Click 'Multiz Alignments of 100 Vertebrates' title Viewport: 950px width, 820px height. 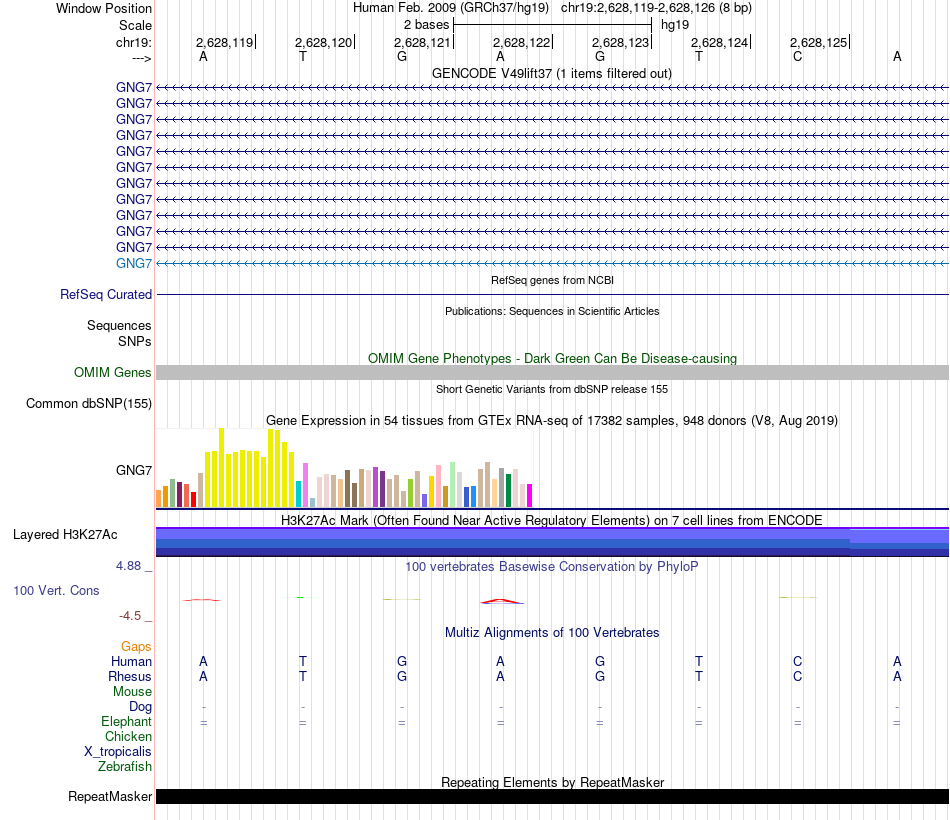coord(552,633)
